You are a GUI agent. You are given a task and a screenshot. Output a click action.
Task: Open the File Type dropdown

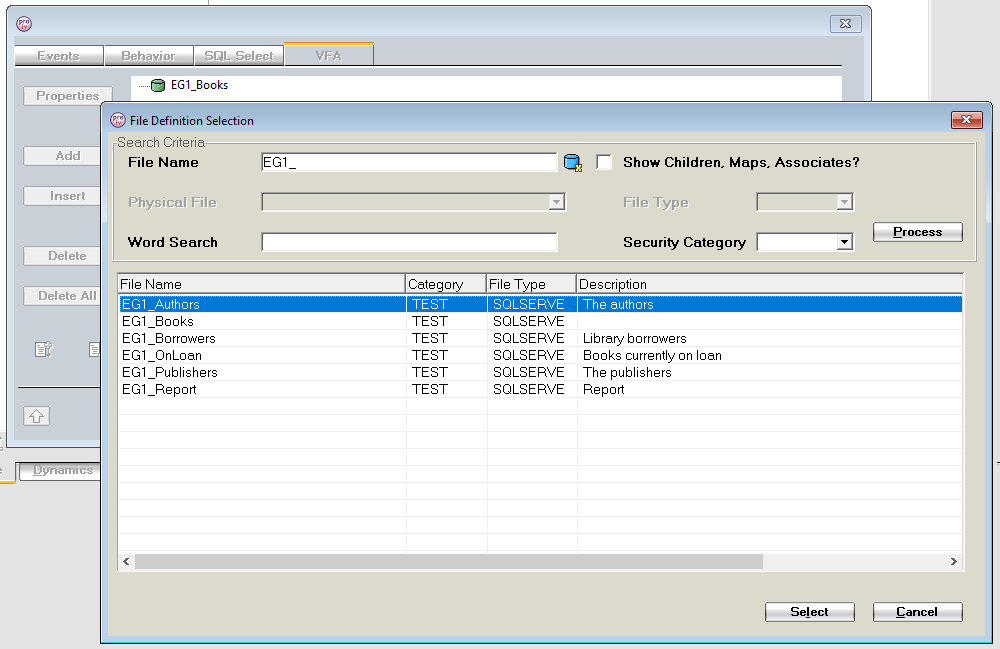pos(844,202)
